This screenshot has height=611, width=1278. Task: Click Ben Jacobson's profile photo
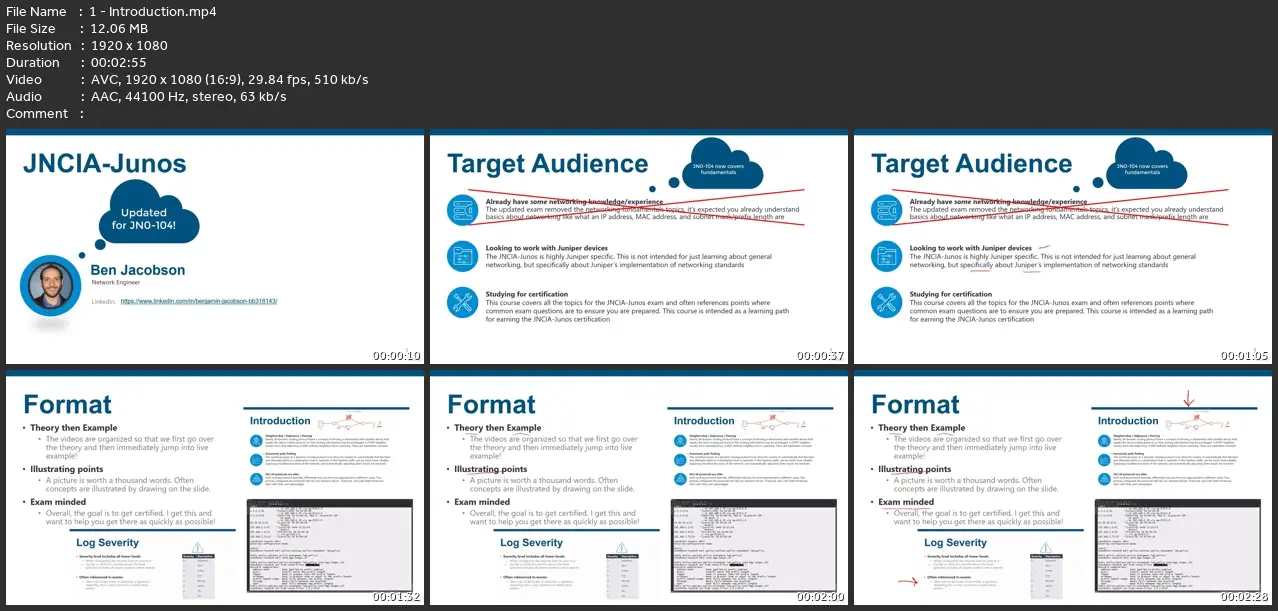tap(50, 285)
